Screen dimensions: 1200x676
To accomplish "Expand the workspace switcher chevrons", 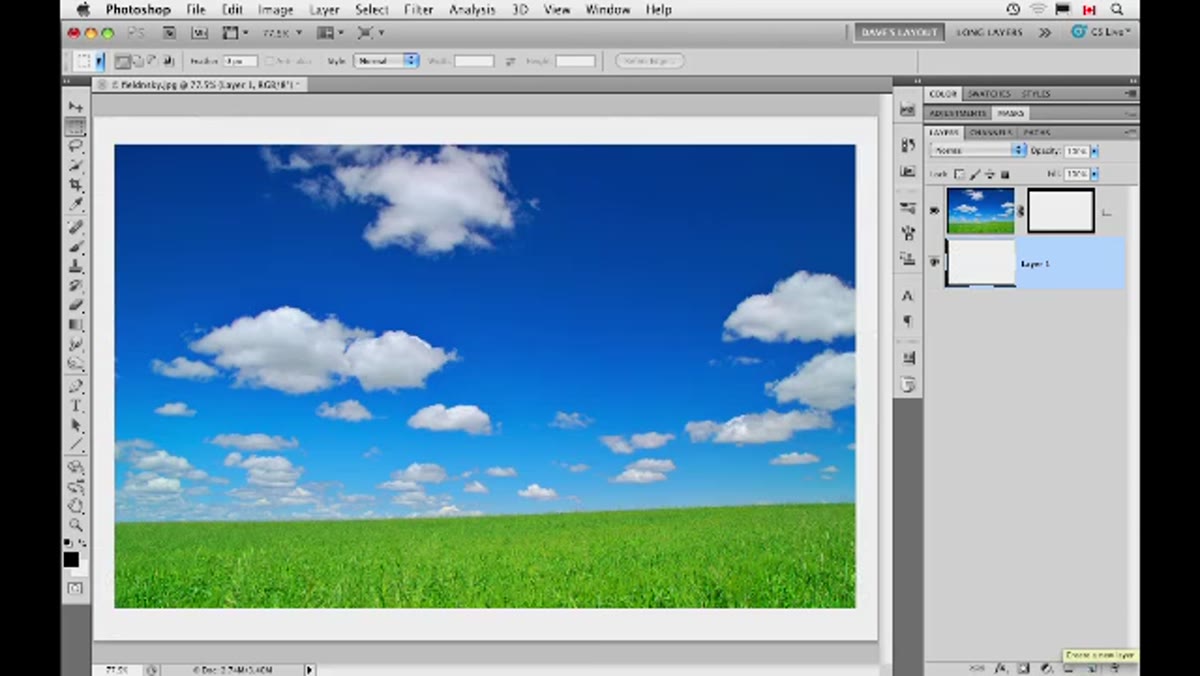I will pyautogui.click(x=1044, y=33).
